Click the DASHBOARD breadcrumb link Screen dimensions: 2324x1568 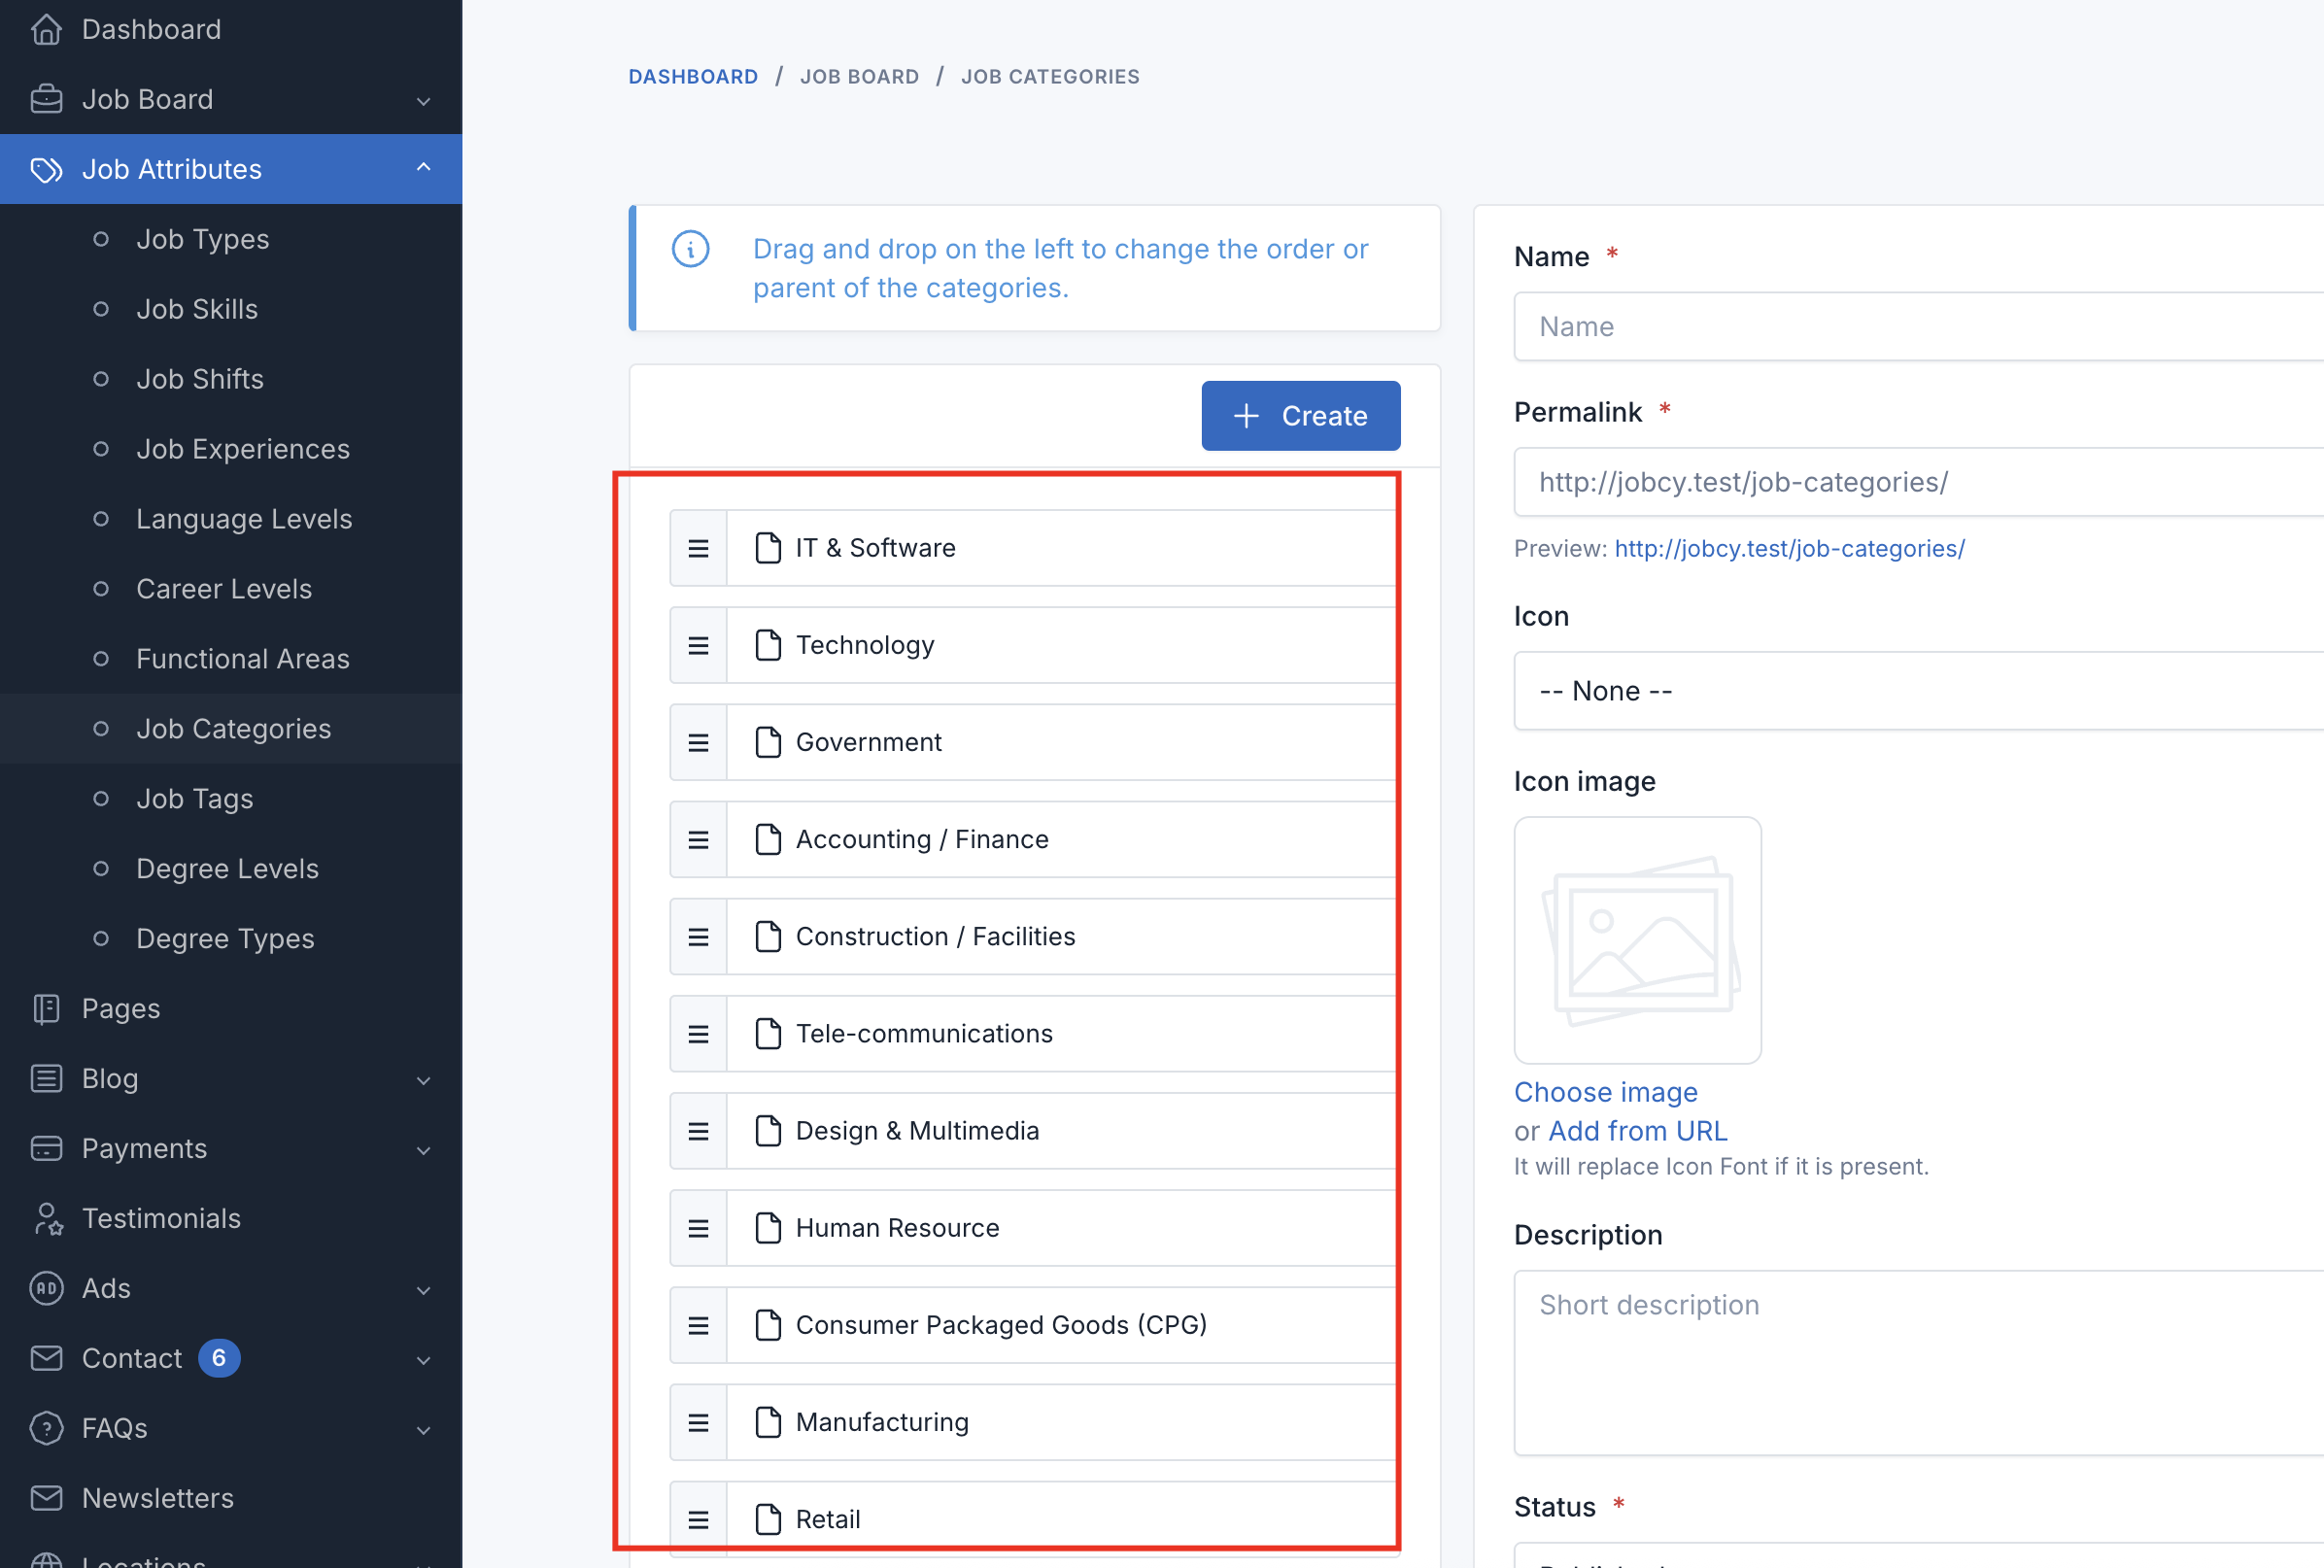(693, 77)
